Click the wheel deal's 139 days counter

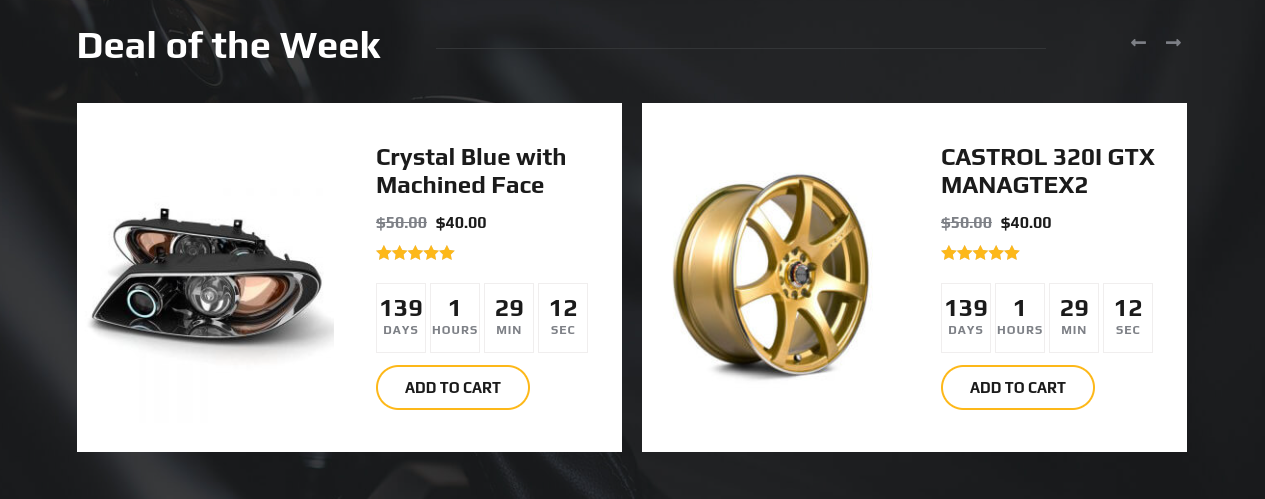point(966,318)
